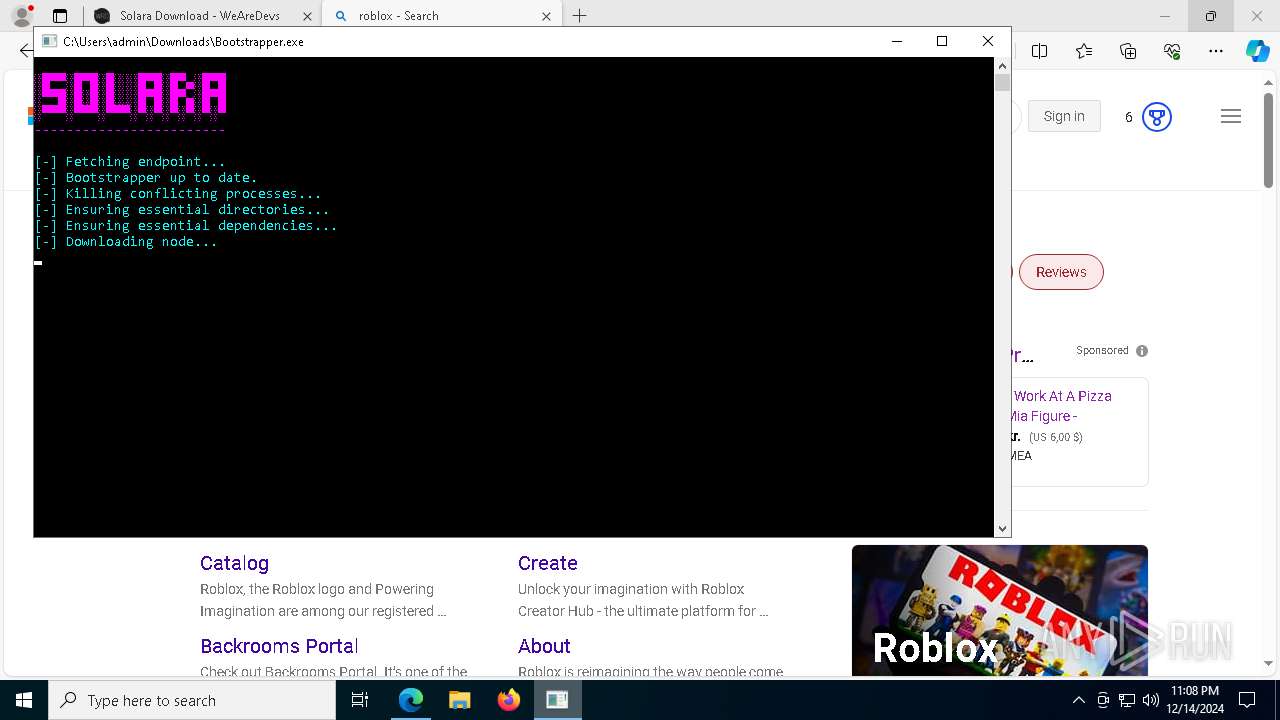
Task: Open File Explorer from taskbar
Action: click(x=460, y=700)
